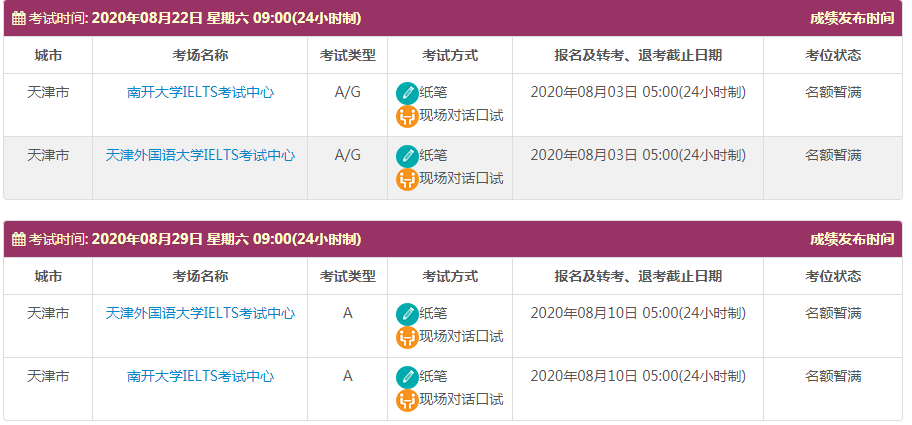Open 南开大学IELTS考试中心 link for August 29 exam
The image size is (912, 425).
coord(200,377)
